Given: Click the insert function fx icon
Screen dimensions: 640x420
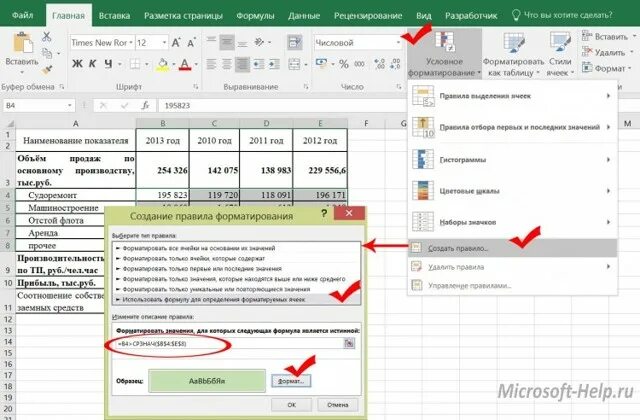Looking at the screenshot, I should [146, 106].
